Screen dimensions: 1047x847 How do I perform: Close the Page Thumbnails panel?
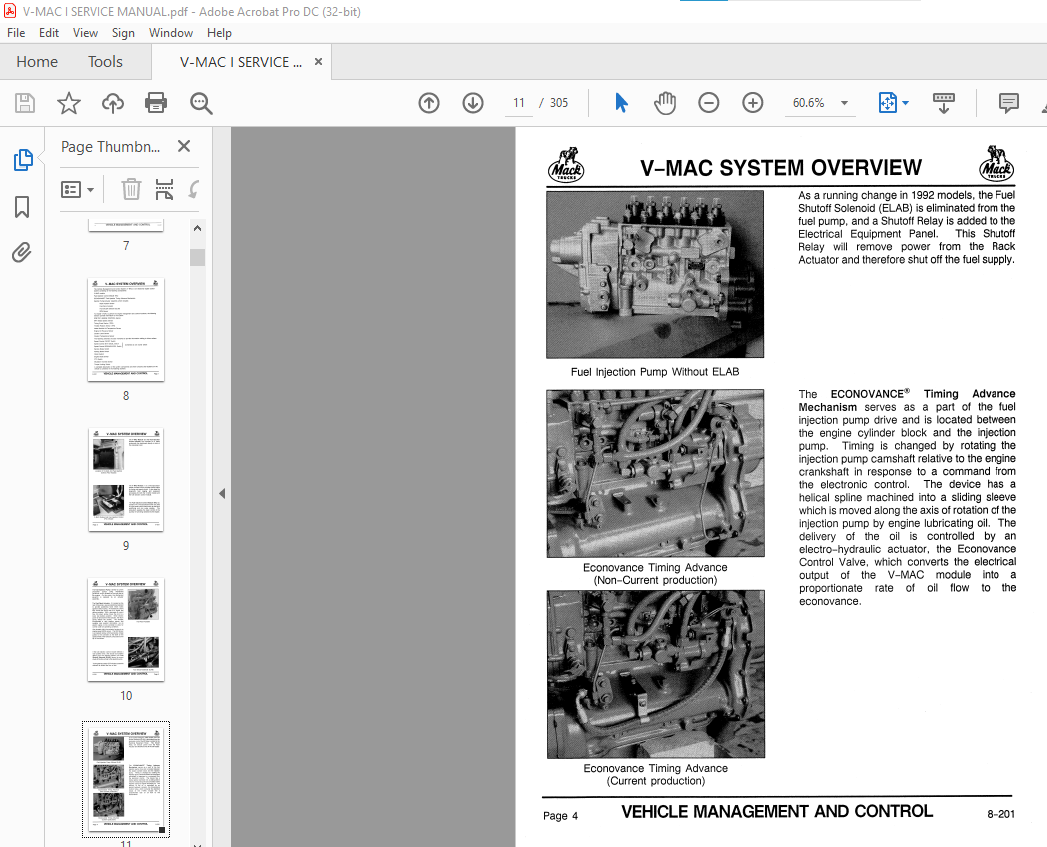[184, 146]
